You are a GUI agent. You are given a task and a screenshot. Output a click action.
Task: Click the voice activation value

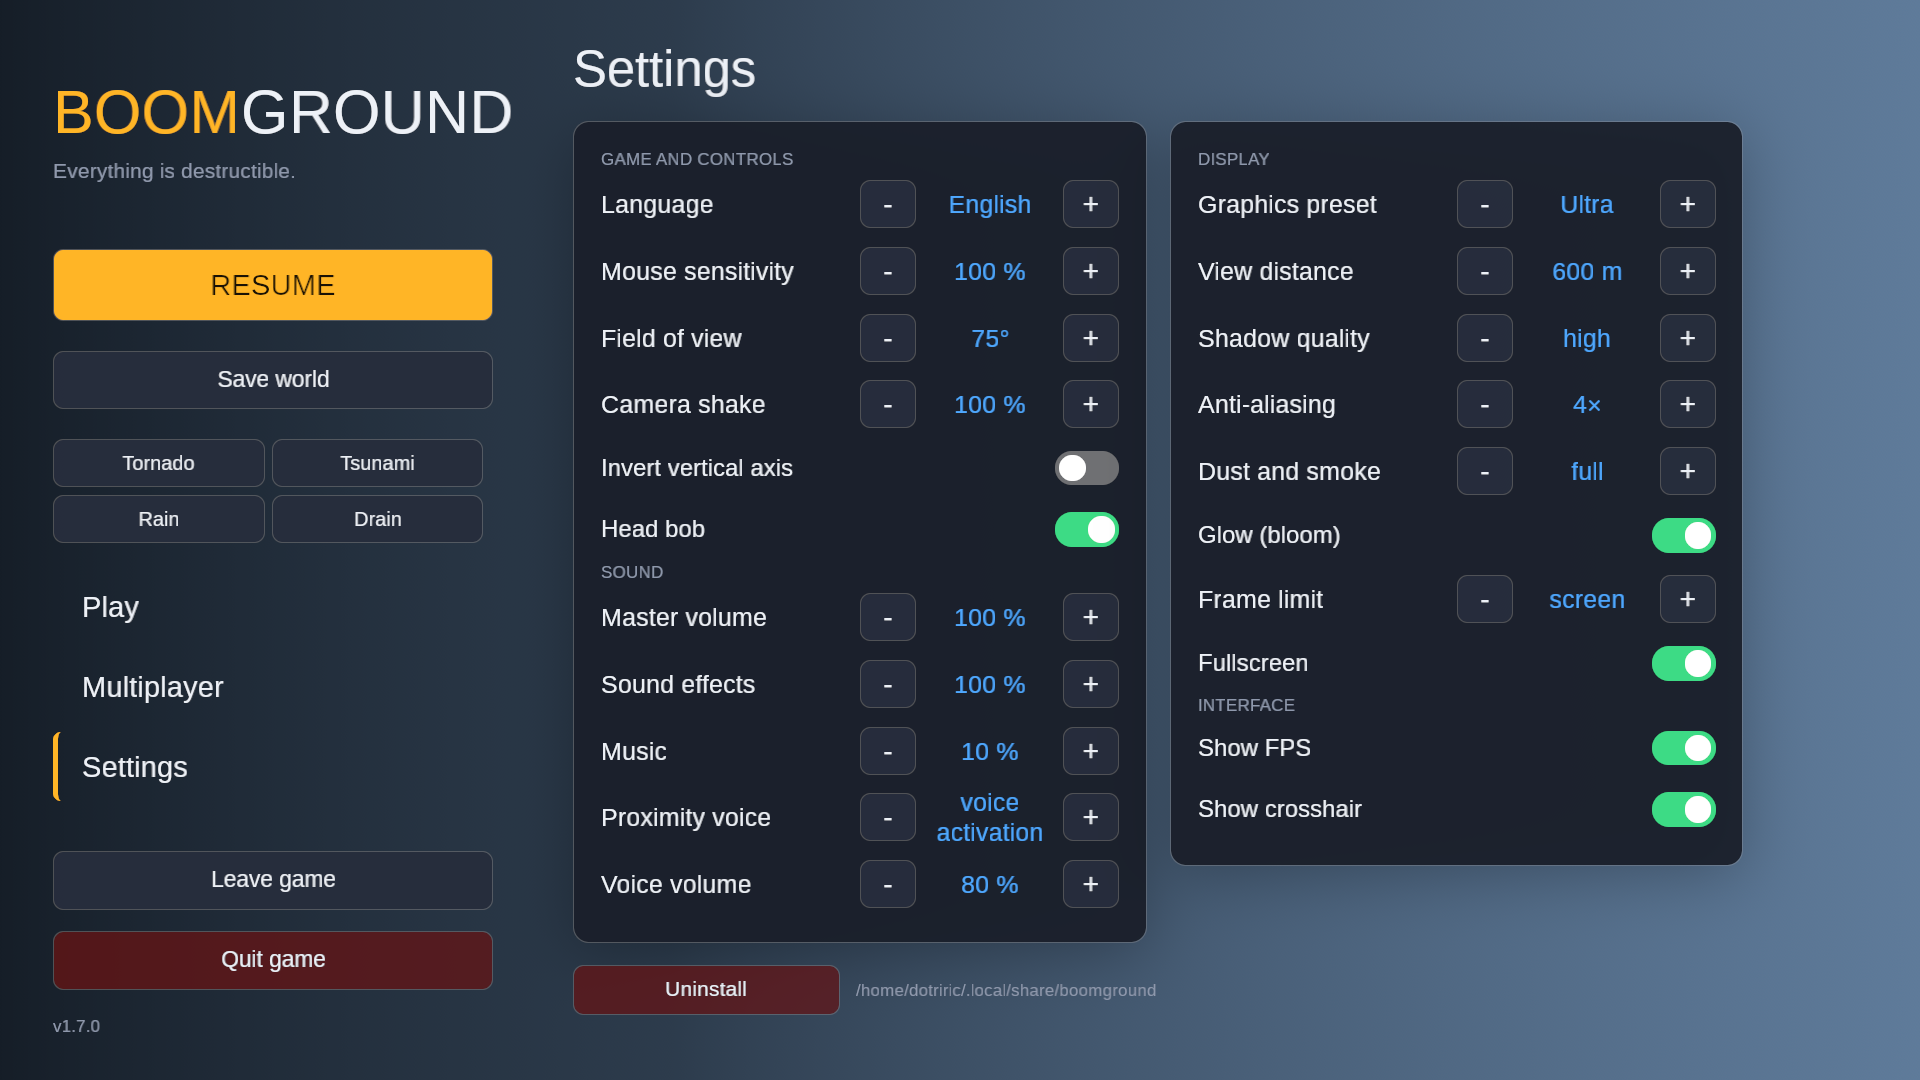tap(989, 817)
